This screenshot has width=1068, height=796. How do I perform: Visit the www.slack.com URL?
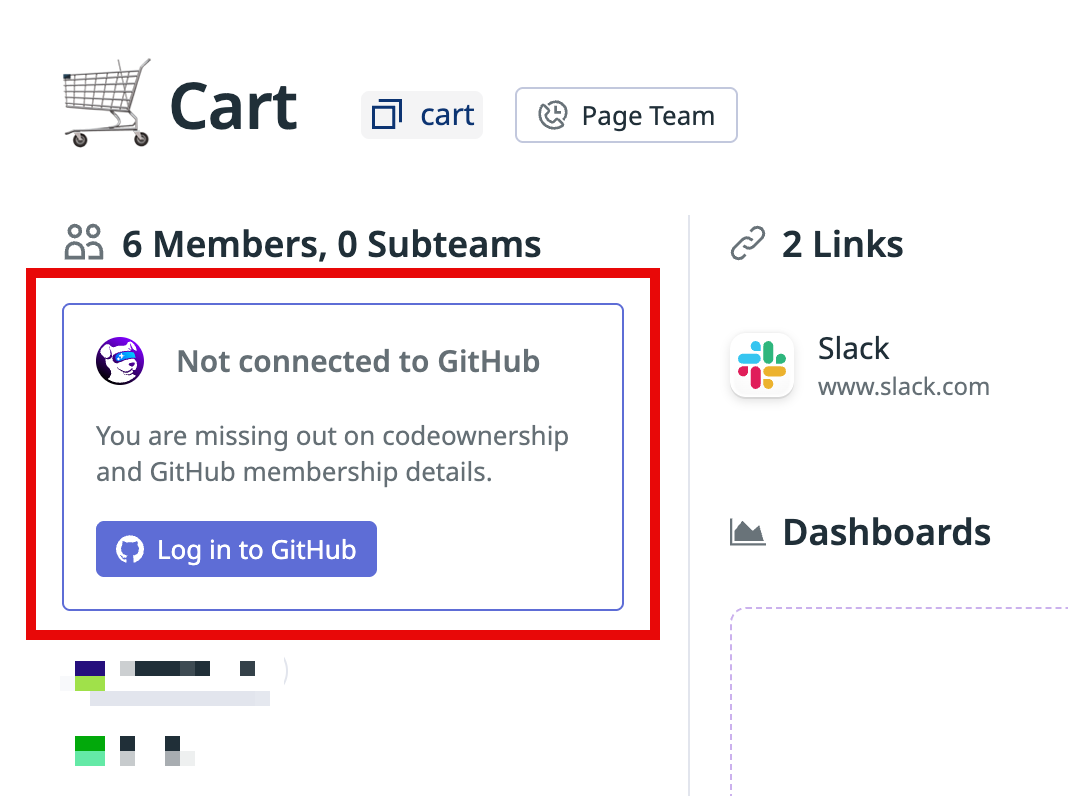(x=903, y=386)
